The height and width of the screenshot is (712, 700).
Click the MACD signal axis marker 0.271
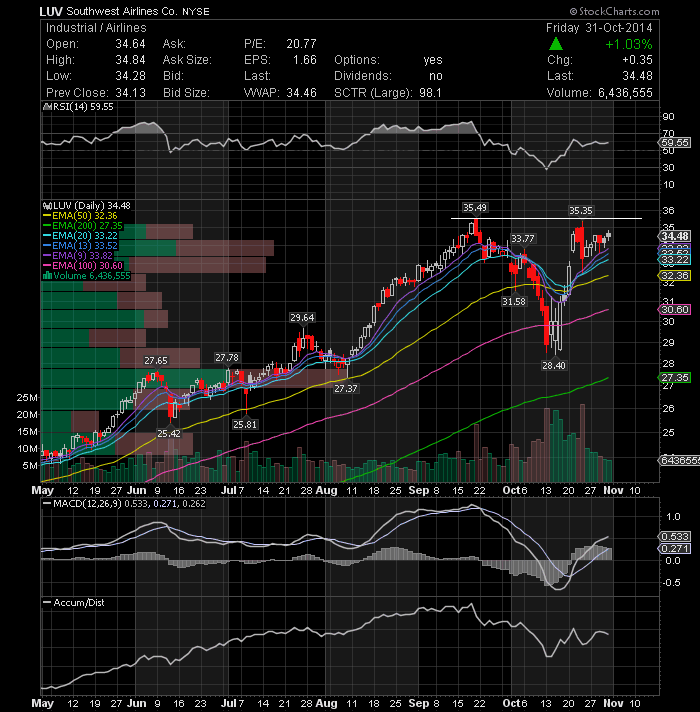675,549
